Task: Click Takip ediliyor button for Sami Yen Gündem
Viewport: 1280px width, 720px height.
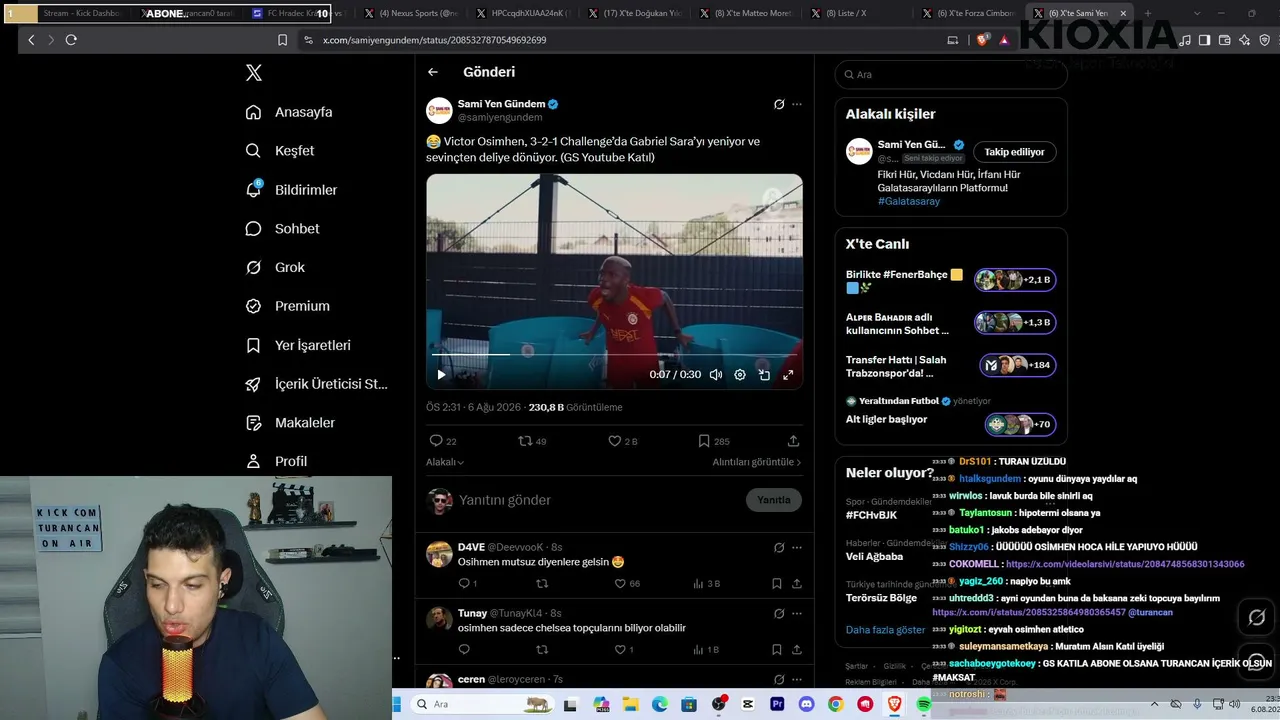Action: (x=1014, y=152)
